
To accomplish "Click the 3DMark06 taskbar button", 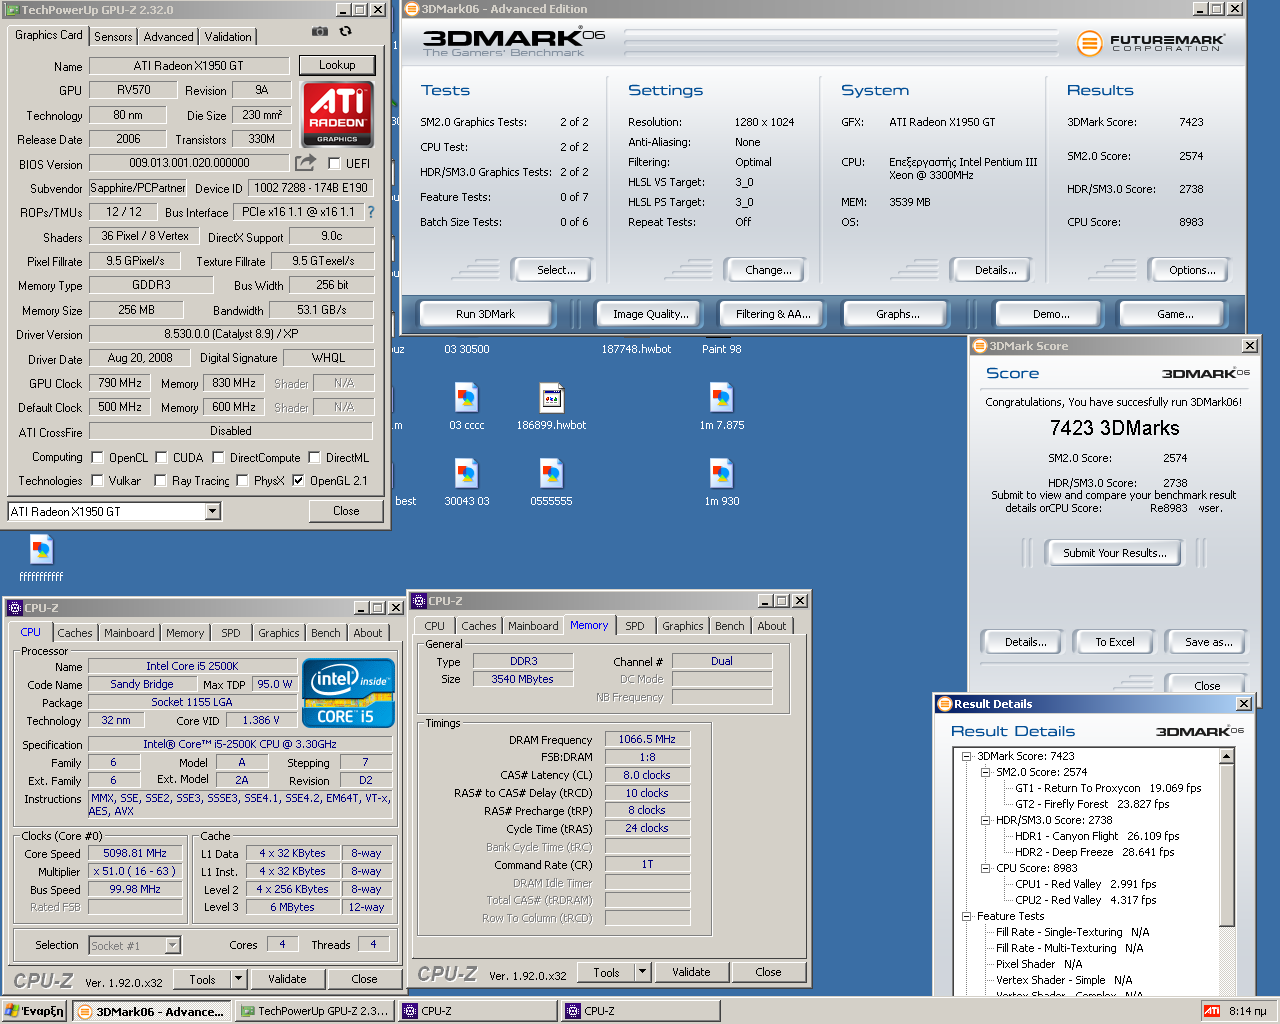I will pos(151,1011).
